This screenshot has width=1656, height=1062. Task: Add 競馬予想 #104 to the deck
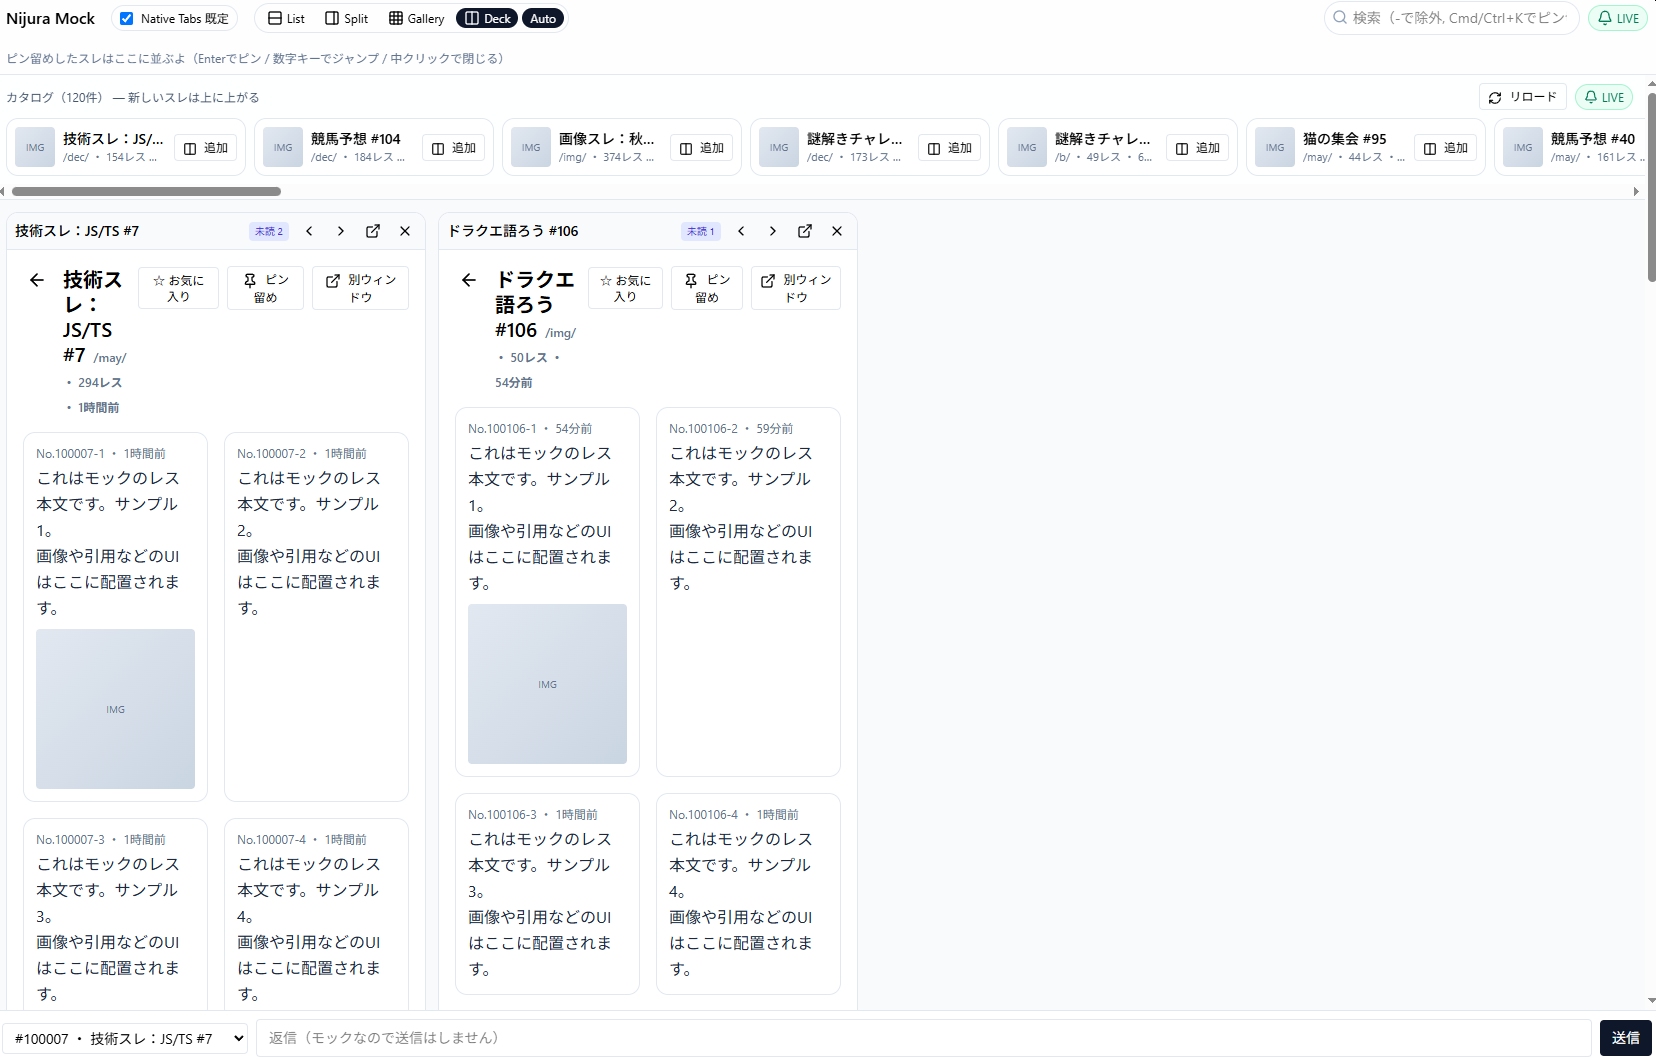(x=453, y=148)
